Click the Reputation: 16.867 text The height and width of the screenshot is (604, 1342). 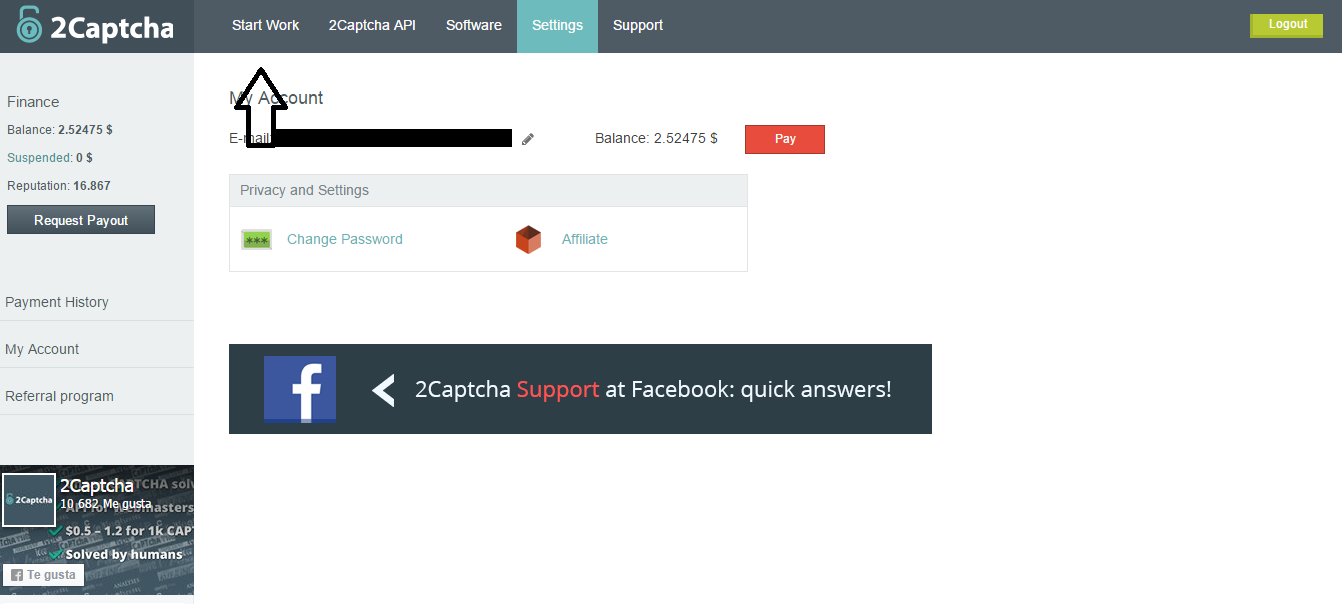pyautogui.click(x=59, y=186)
